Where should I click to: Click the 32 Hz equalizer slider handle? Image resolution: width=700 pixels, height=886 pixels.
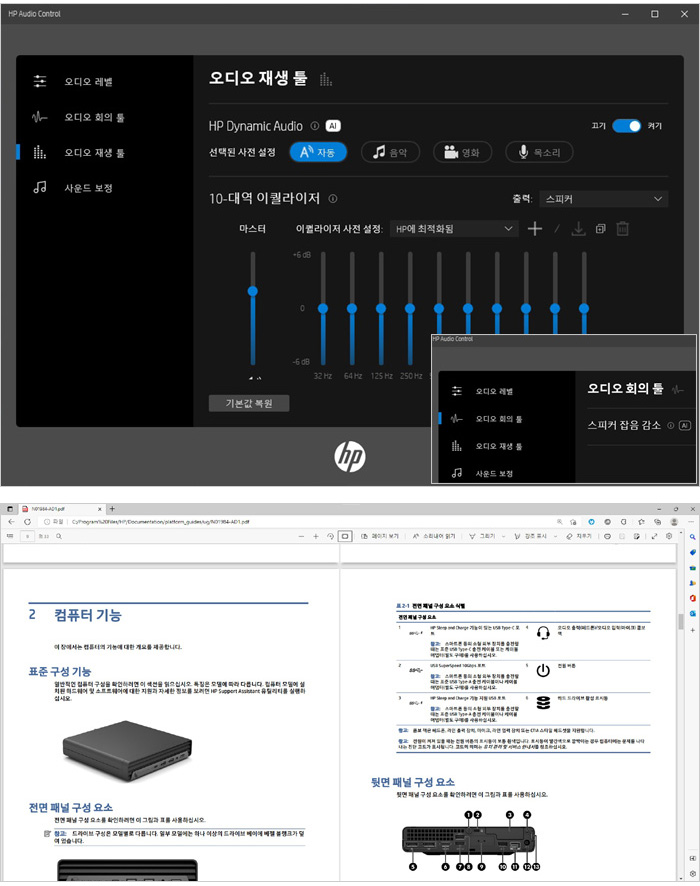[x=323, y=309]
